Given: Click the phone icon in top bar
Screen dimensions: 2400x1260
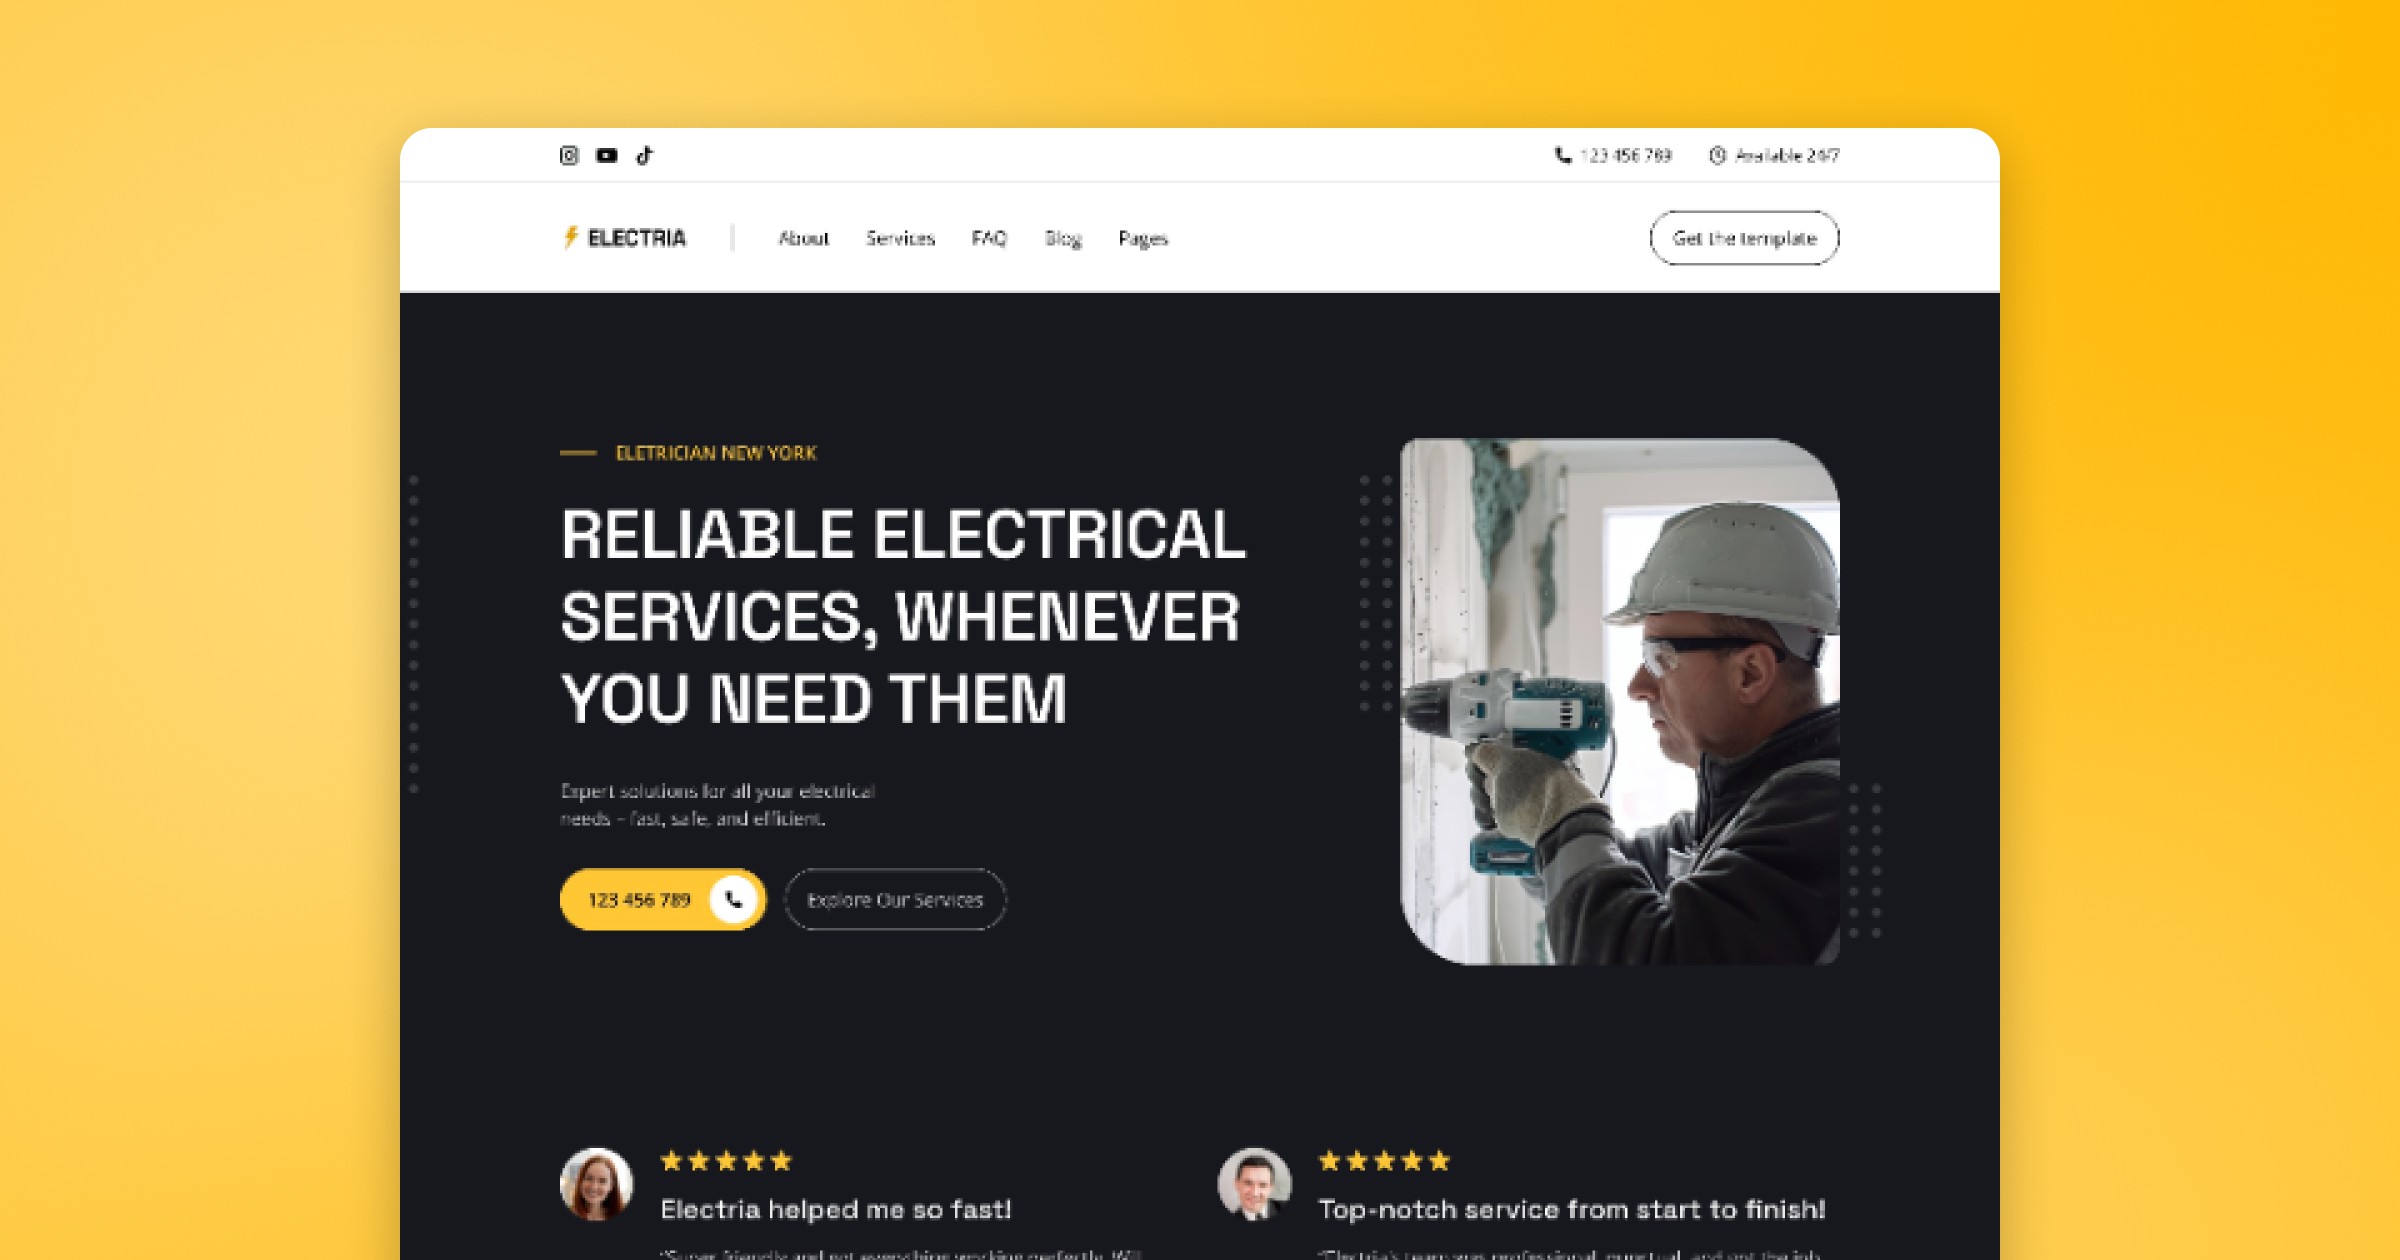Looking at the screenshot, I should (x=1563, y=155).
